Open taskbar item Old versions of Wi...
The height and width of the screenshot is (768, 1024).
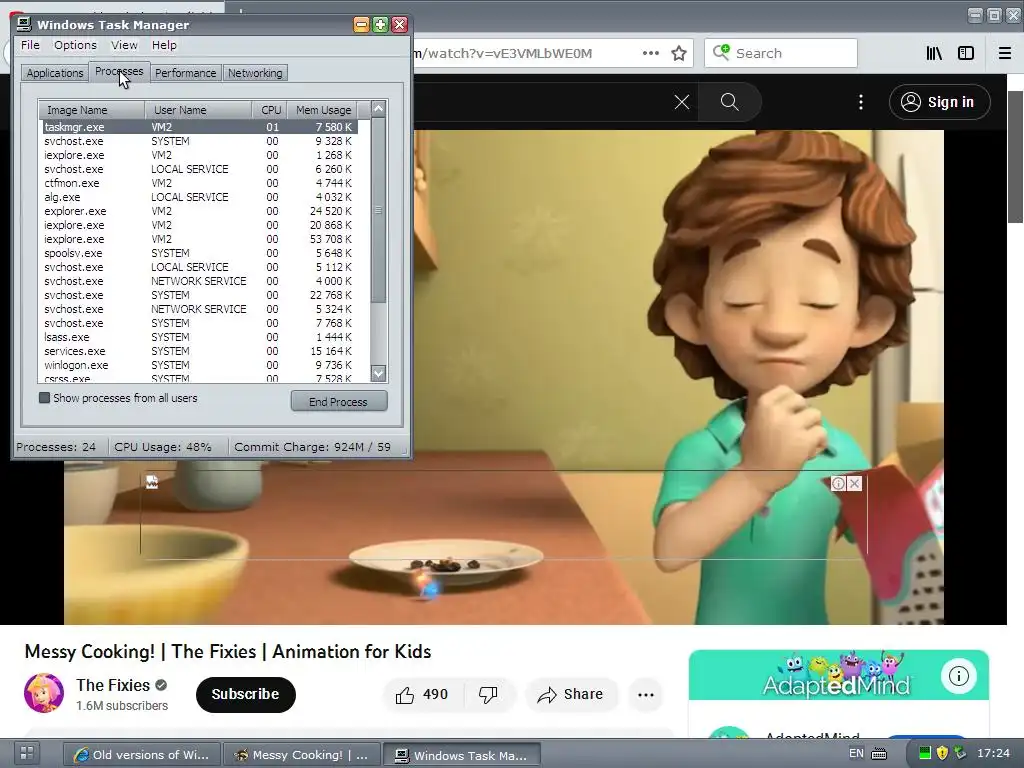coord(142,754)
